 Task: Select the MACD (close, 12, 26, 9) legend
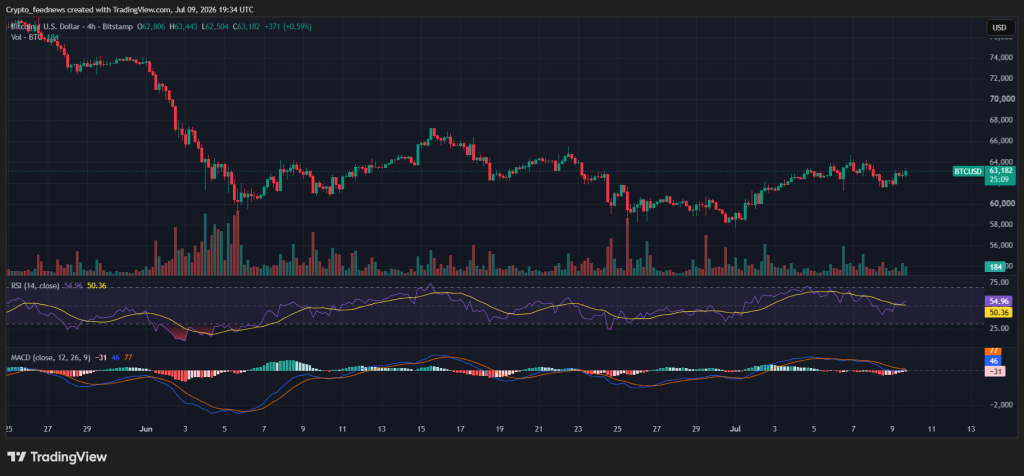point(51,357)
